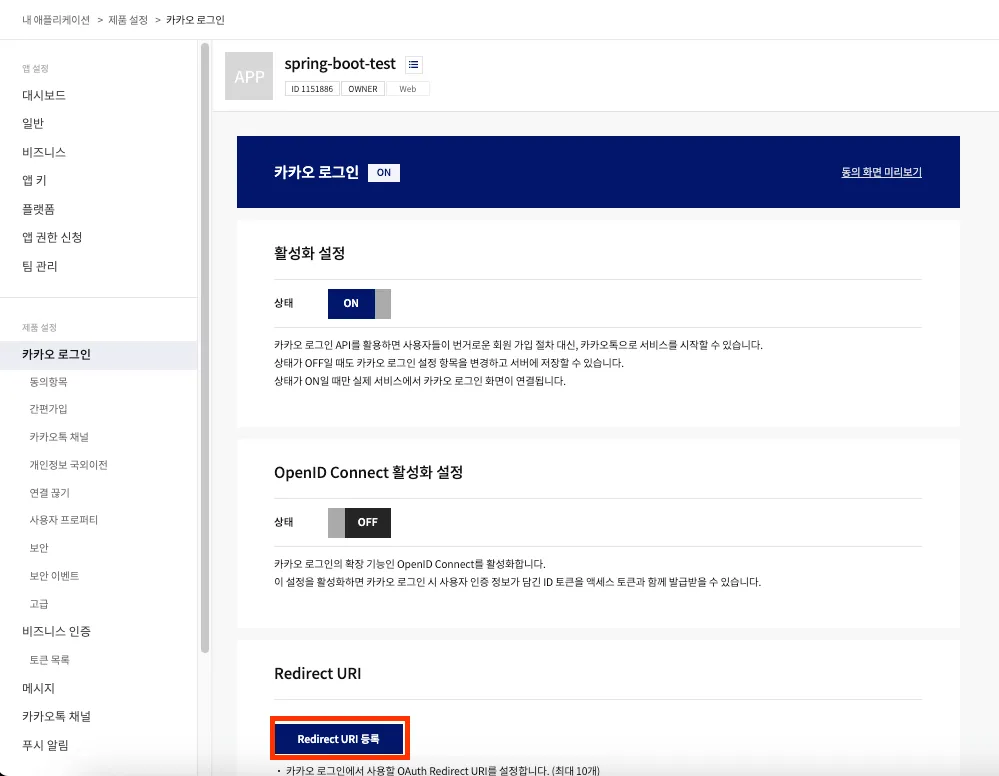Click the gray APP thumbnail
Viewport: 999px width, 776px height.
(249, 76)
